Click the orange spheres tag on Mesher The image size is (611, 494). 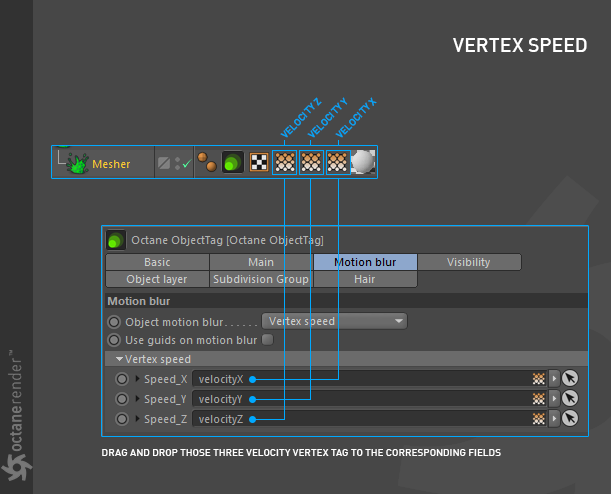[x=207, y=162]
